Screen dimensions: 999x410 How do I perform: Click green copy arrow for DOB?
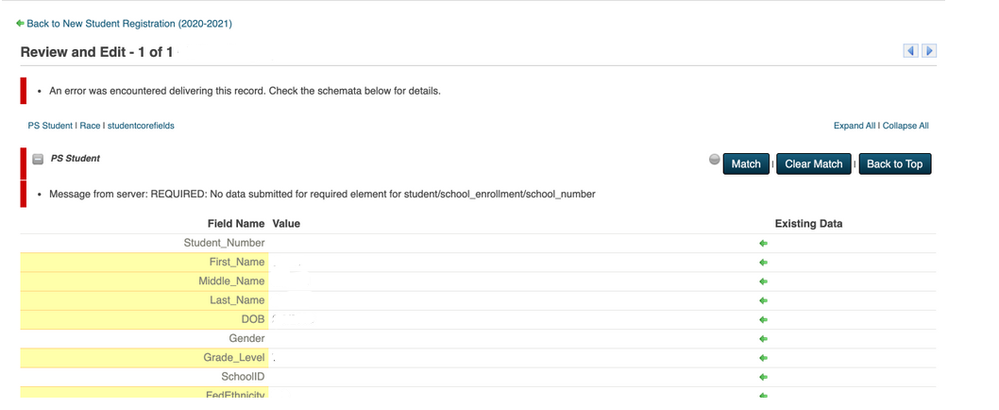763,320
